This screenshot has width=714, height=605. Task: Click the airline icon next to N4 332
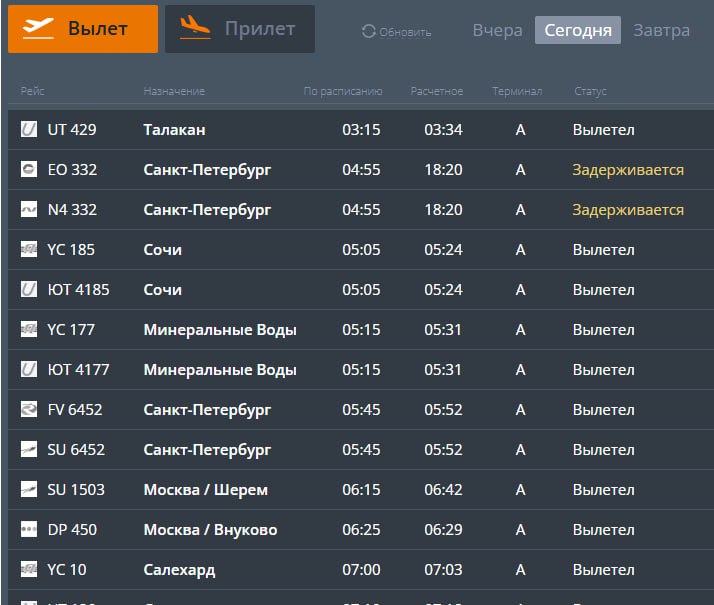[x=29, y=210]
